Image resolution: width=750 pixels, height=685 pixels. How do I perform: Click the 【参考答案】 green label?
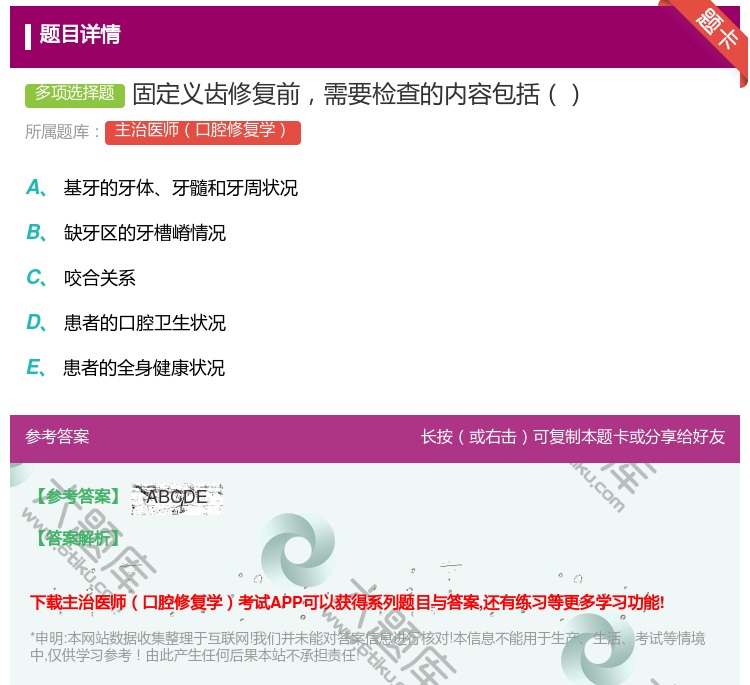click(78, 497)
